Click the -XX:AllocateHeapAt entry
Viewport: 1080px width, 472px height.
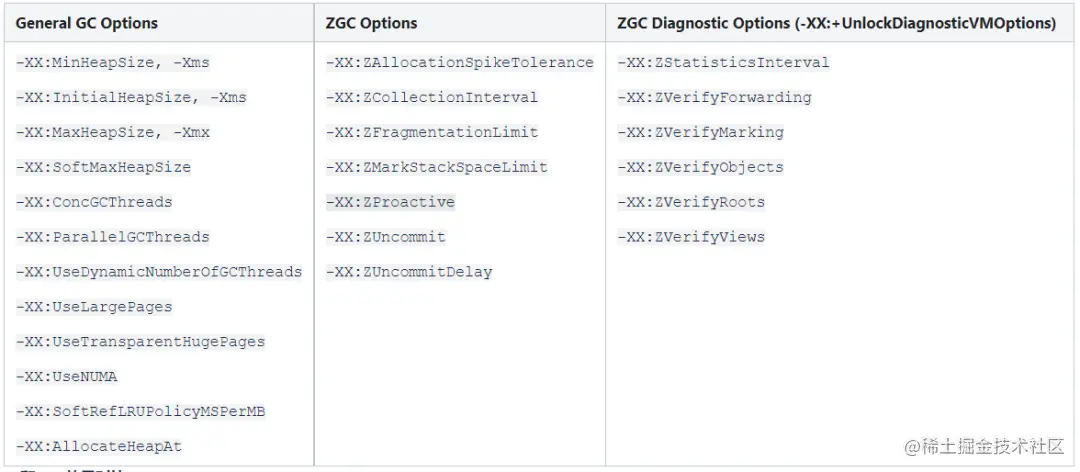(x=99, y=447)
